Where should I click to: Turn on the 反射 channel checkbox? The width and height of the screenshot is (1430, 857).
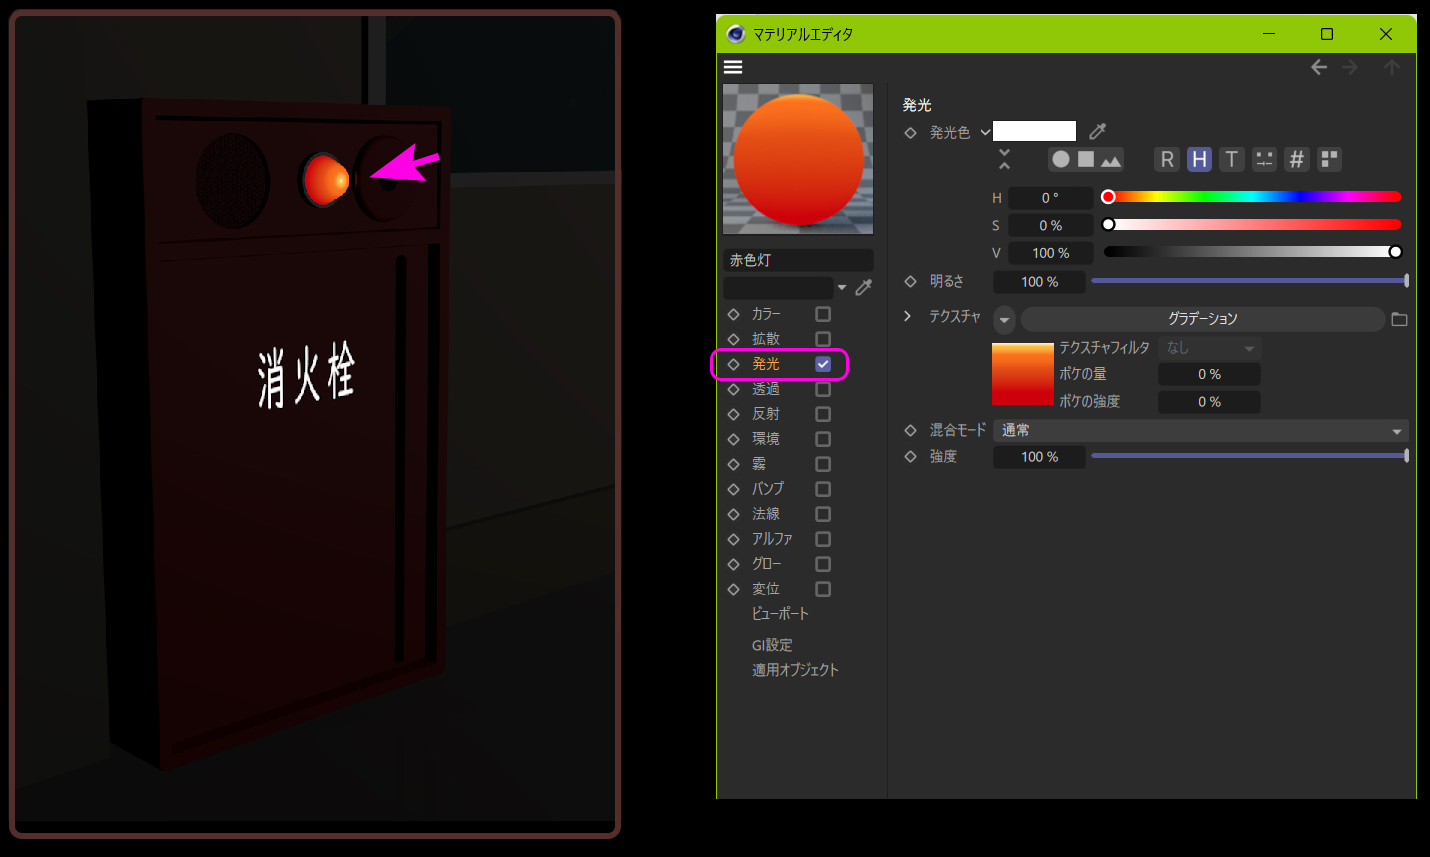(823, 414)
